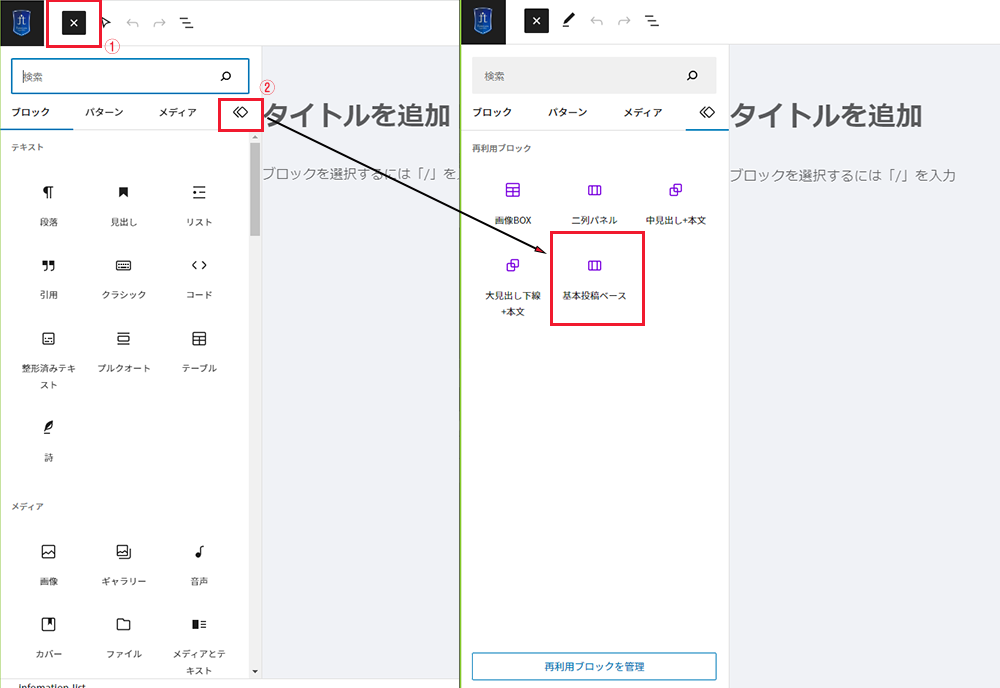Insert the コード code block
The width and height of the screenshot is (1000, 688).
coord(199,278)
